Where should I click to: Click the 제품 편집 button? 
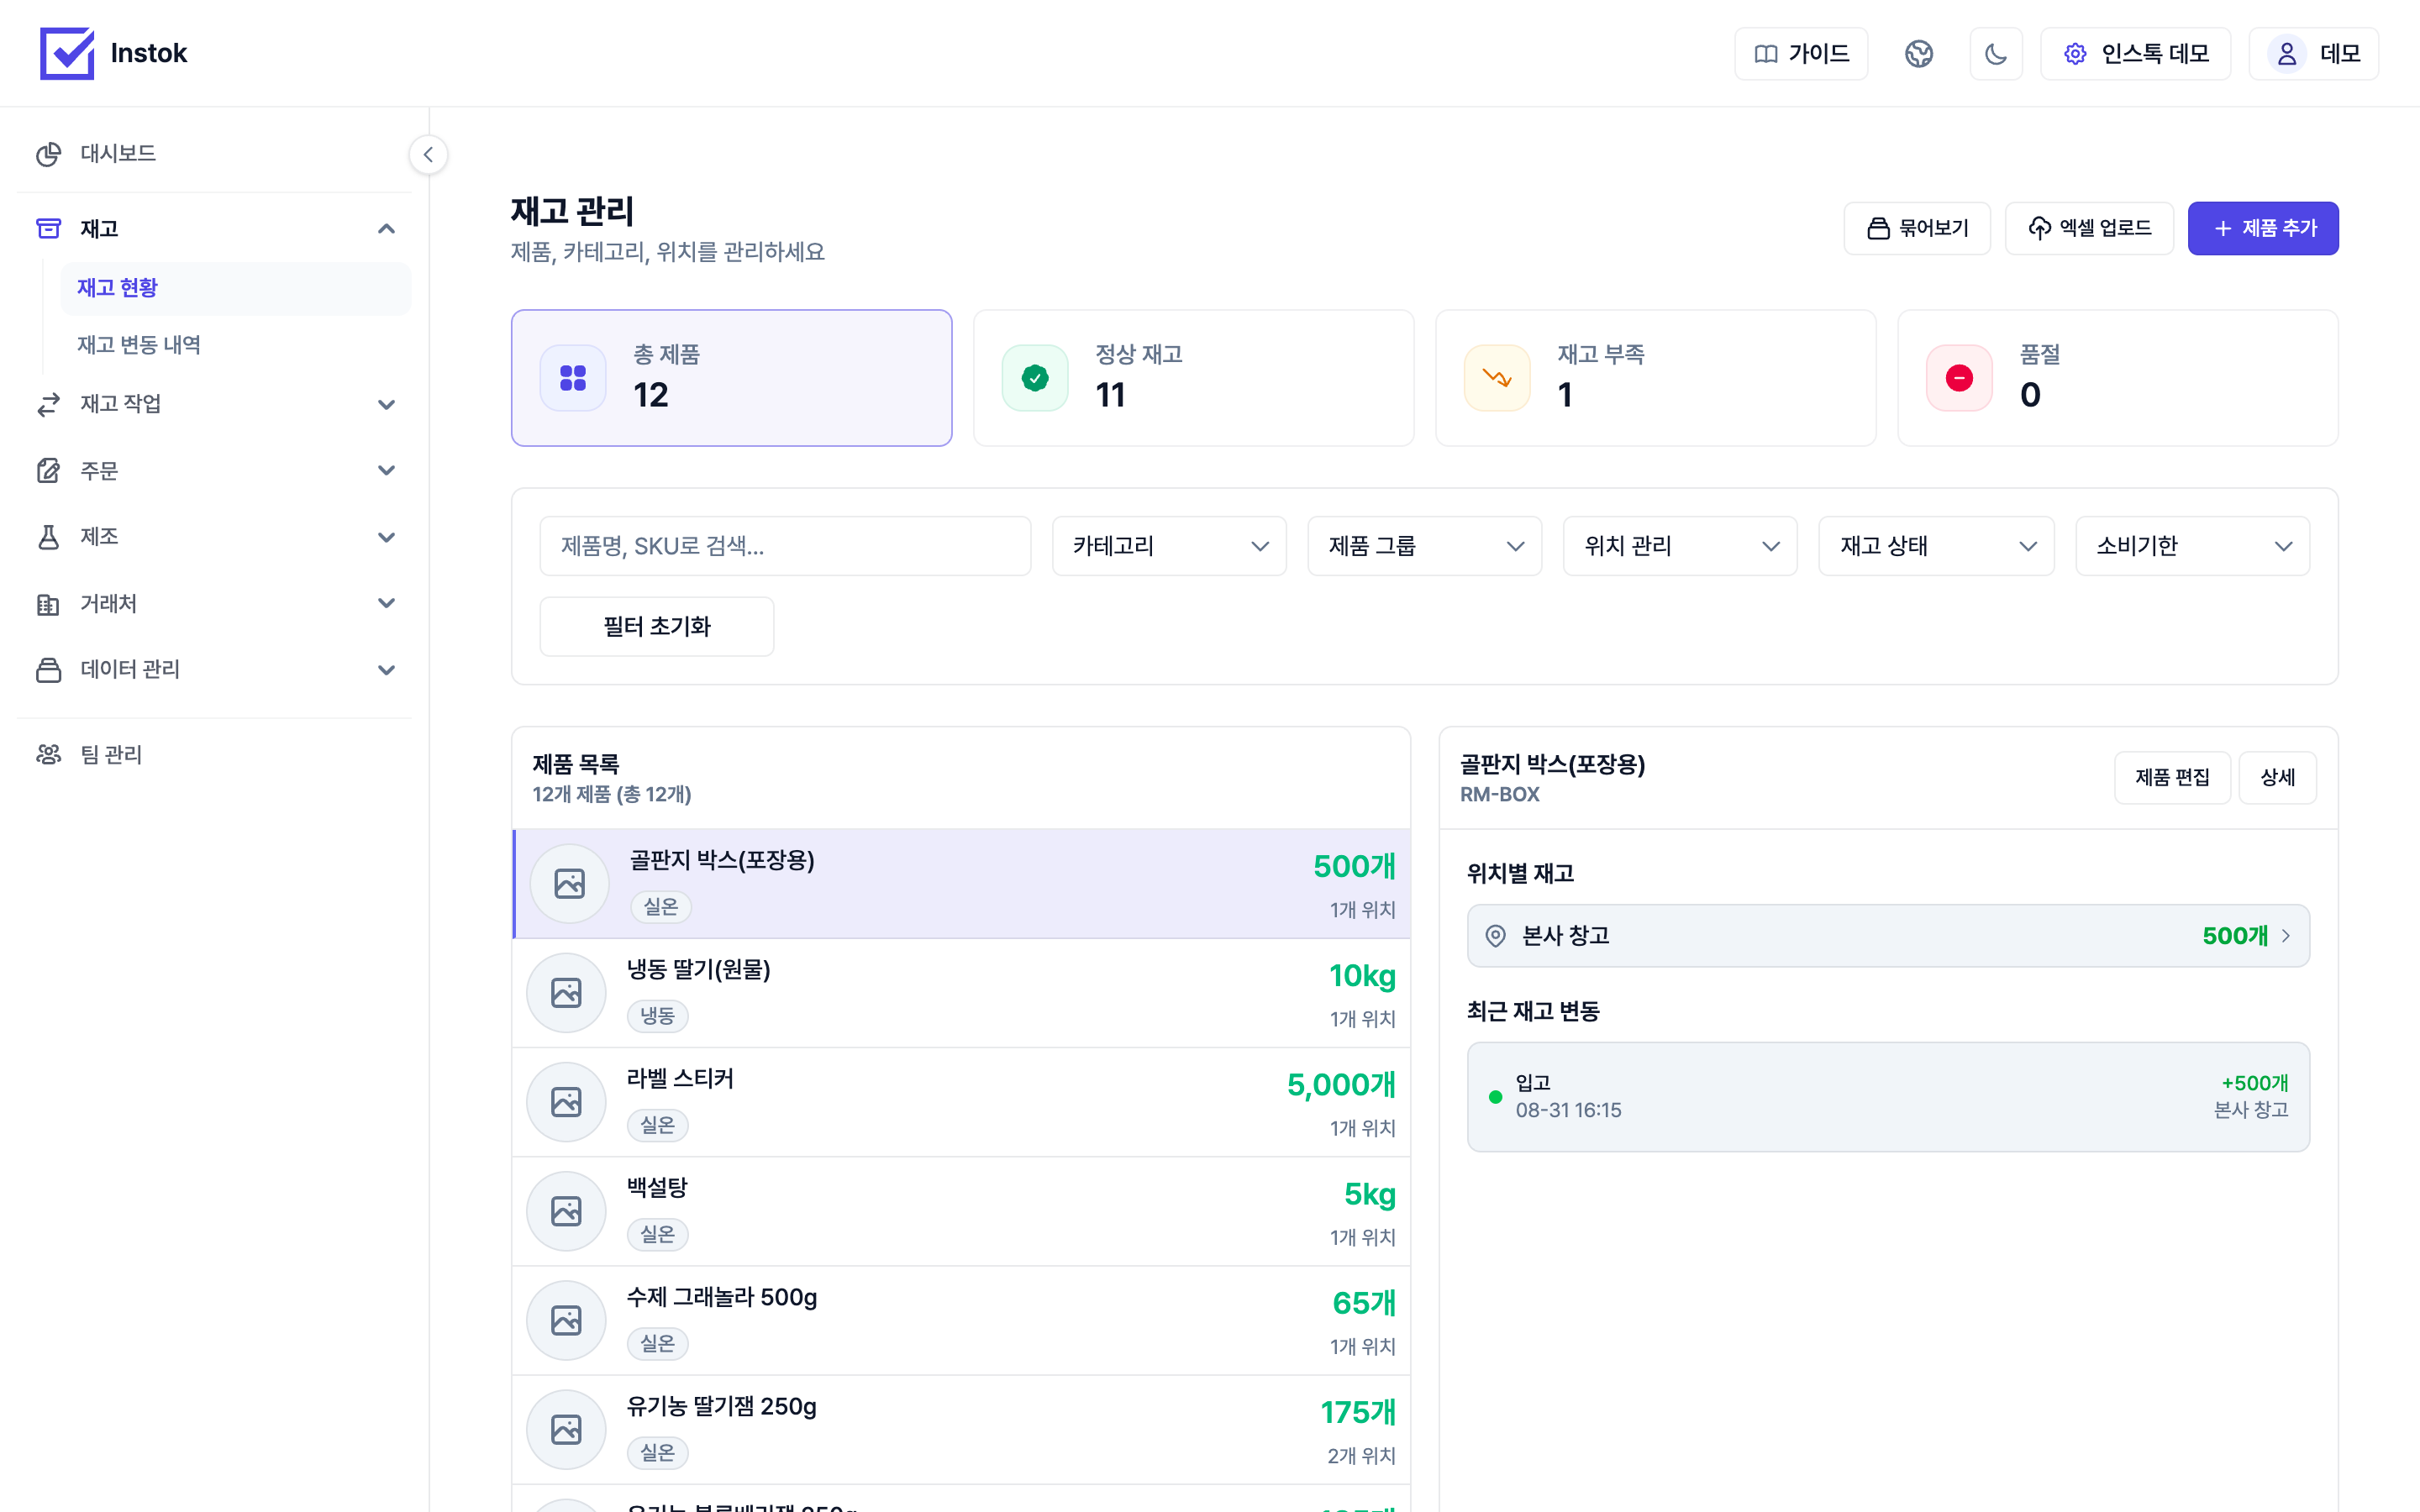[2172, 777]
